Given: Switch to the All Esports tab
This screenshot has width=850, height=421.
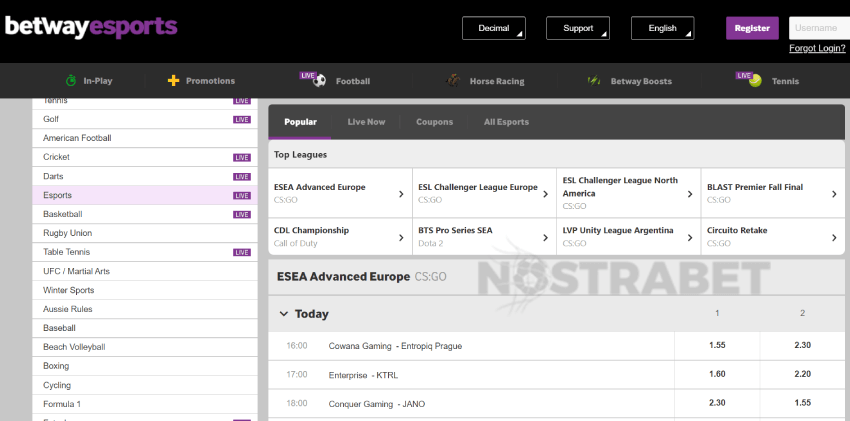Looking at the screenshot, I should (x=506, y=122).
